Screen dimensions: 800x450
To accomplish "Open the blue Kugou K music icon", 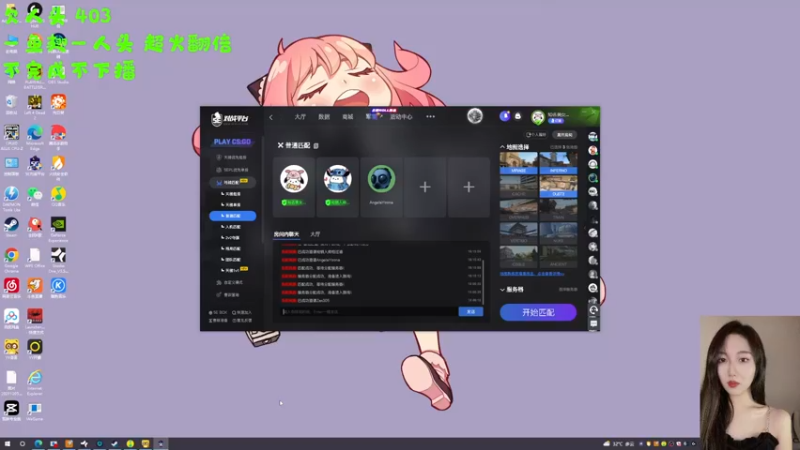I will pyautogui.click(x=58, y=288).
